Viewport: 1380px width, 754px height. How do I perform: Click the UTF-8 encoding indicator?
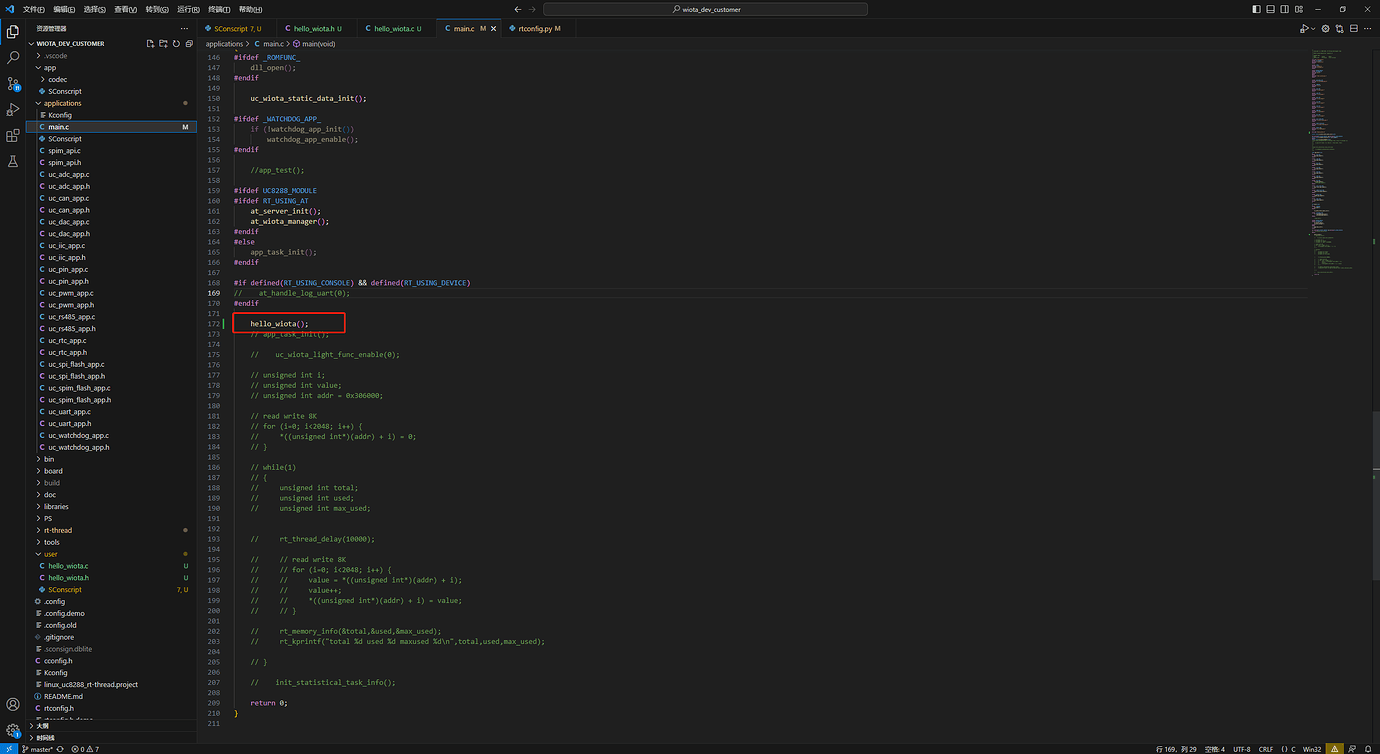(1241, 748)
